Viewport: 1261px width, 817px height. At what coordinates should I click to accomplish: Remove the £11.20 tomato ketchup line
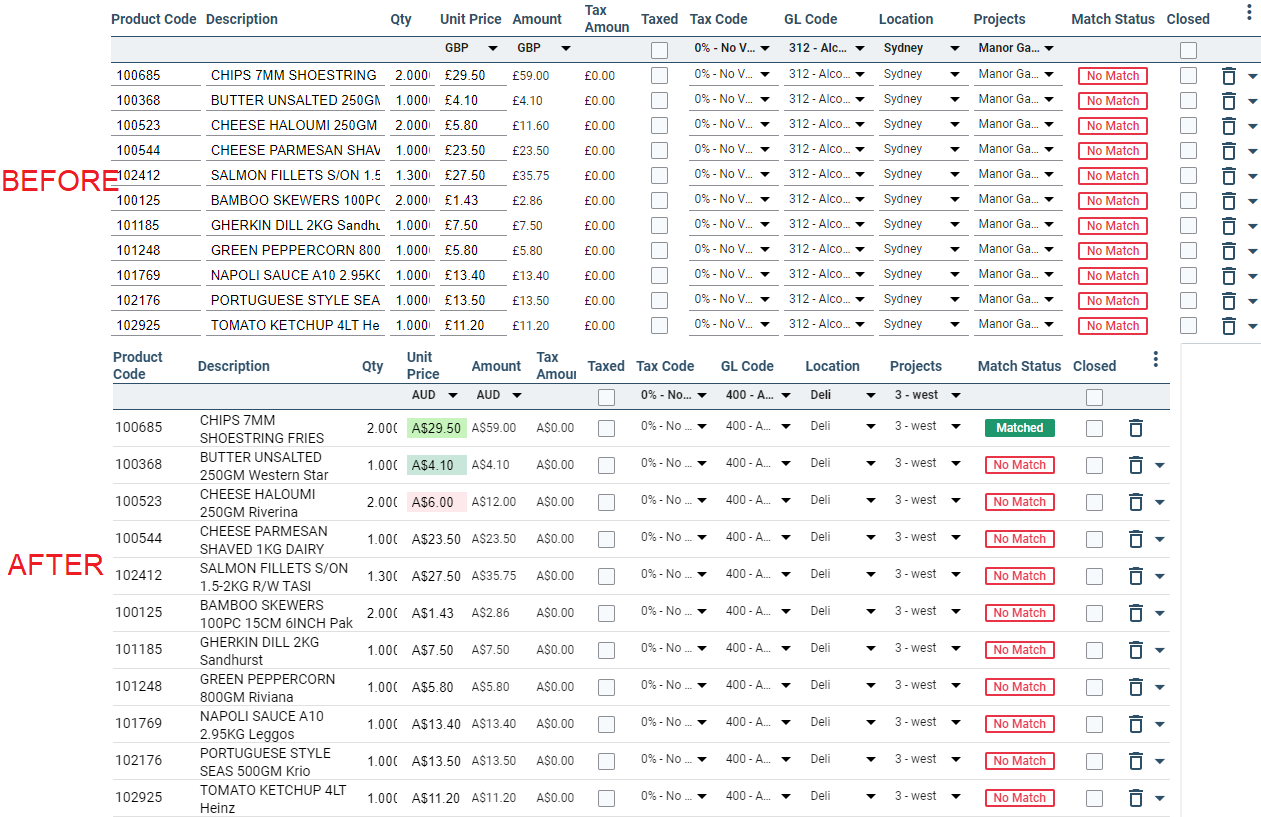pyautogui.click(x=1229, y=326)
